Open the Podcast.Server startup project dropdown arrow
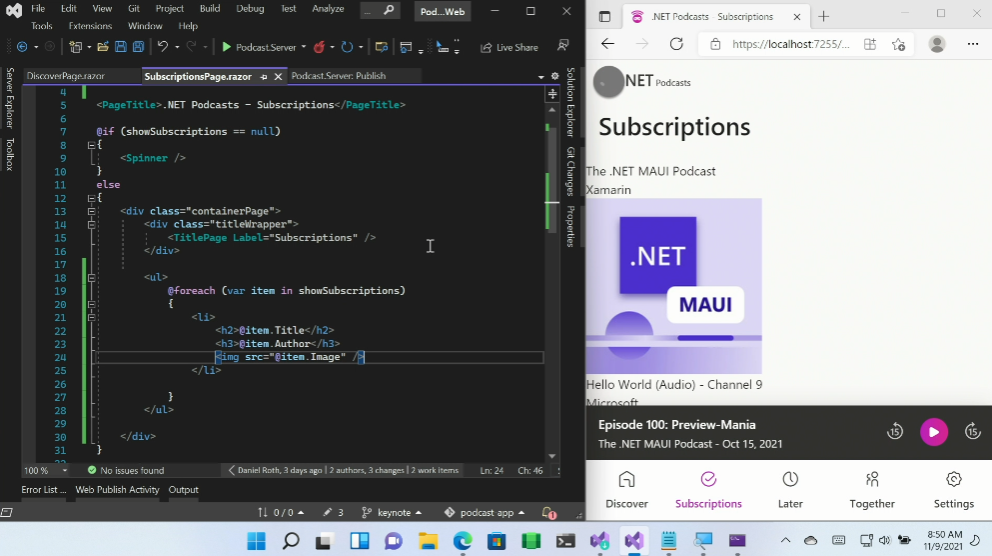The image size is (992, 556). pos(304,47)
